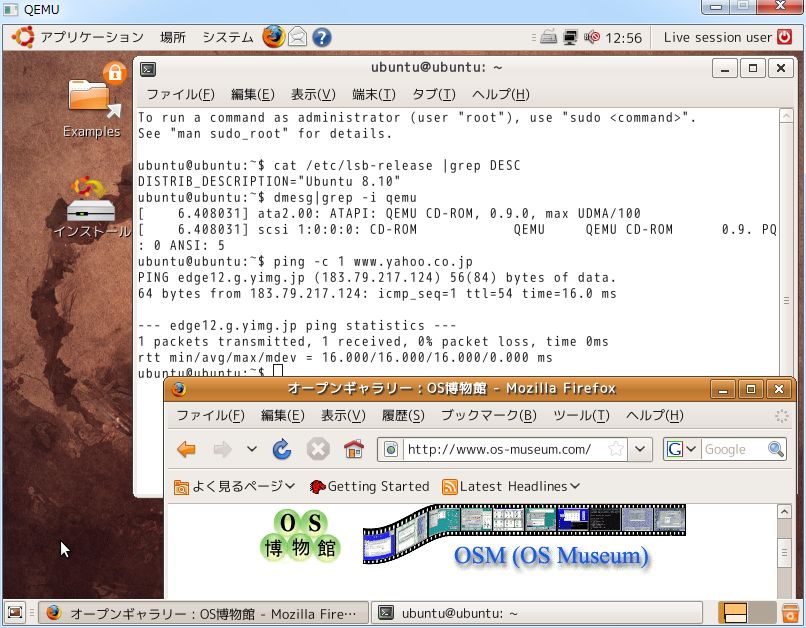The image size is (806, 628).
Task: Expand the よく見るページ bookmarks folder
Action: (234, 486)
